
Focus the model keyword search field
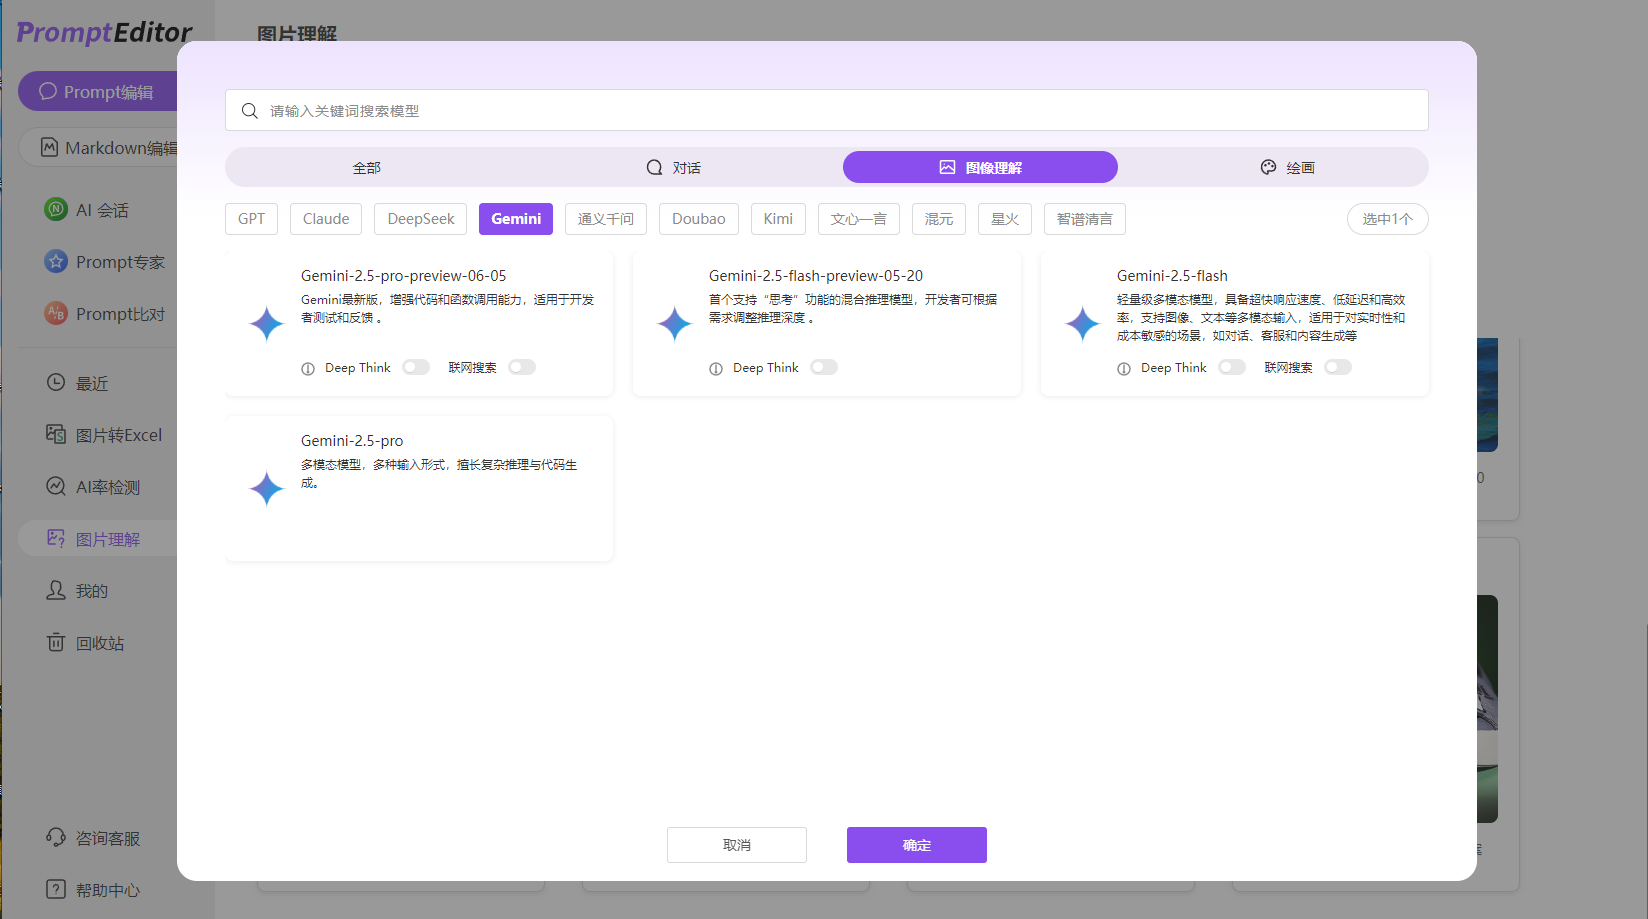(x=826, y=110)
